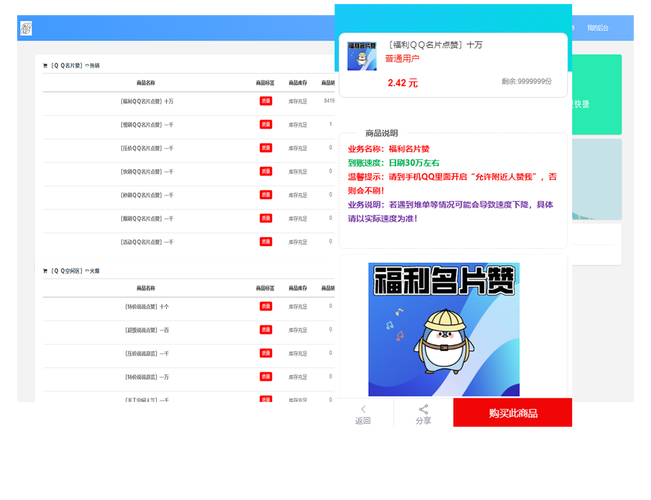The width and height of the screenshot is (651, 500).
Task: Click the cart icon beside the QQ空间区 heading
Action: (45, 271)
